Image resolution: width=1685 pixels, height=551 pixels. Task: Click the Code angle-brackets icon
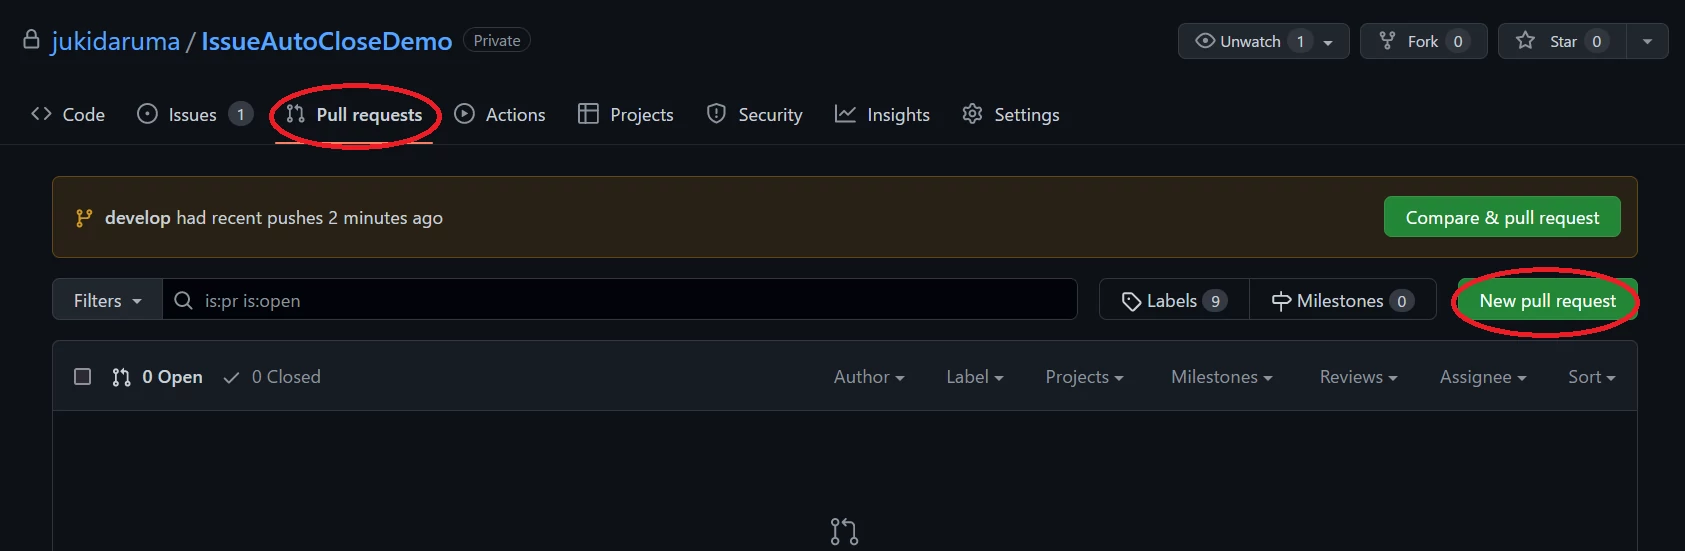[41, 114]
